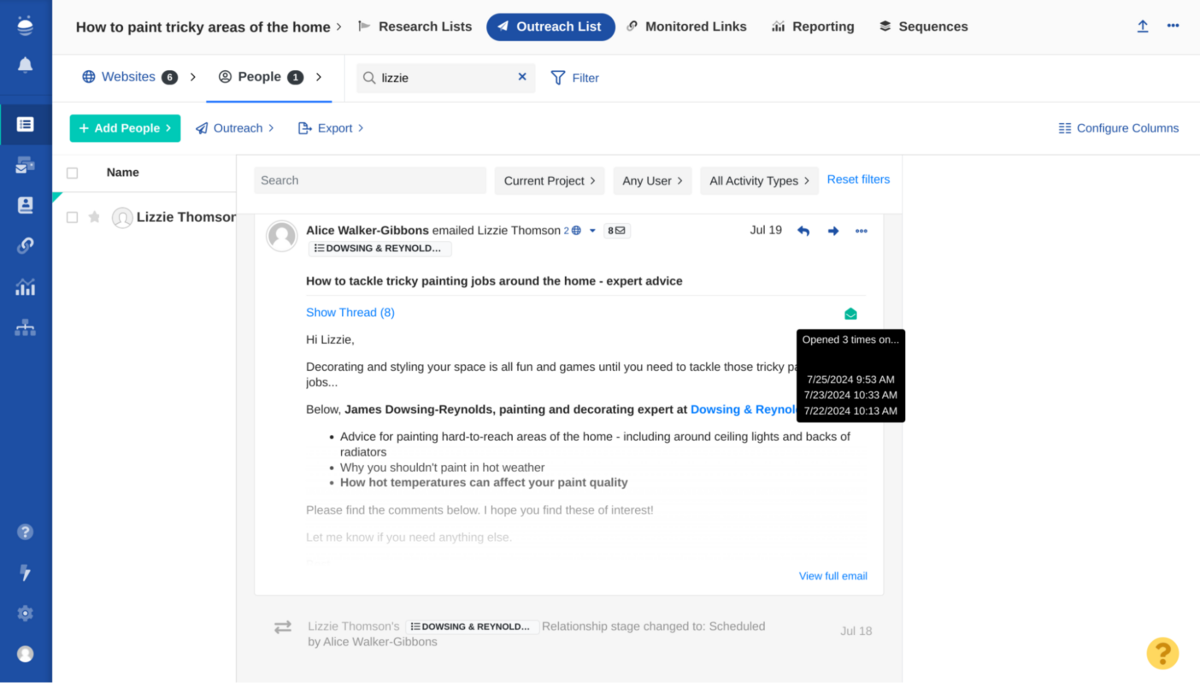
Task: Click the upload arrow icon in the top bar
Action: 1142,26
